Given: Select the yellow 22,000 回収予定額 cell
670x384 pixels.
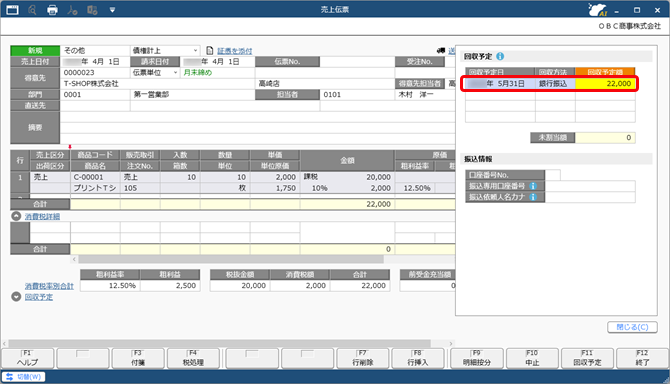Looking at the screenshot, I should [605, 84].
